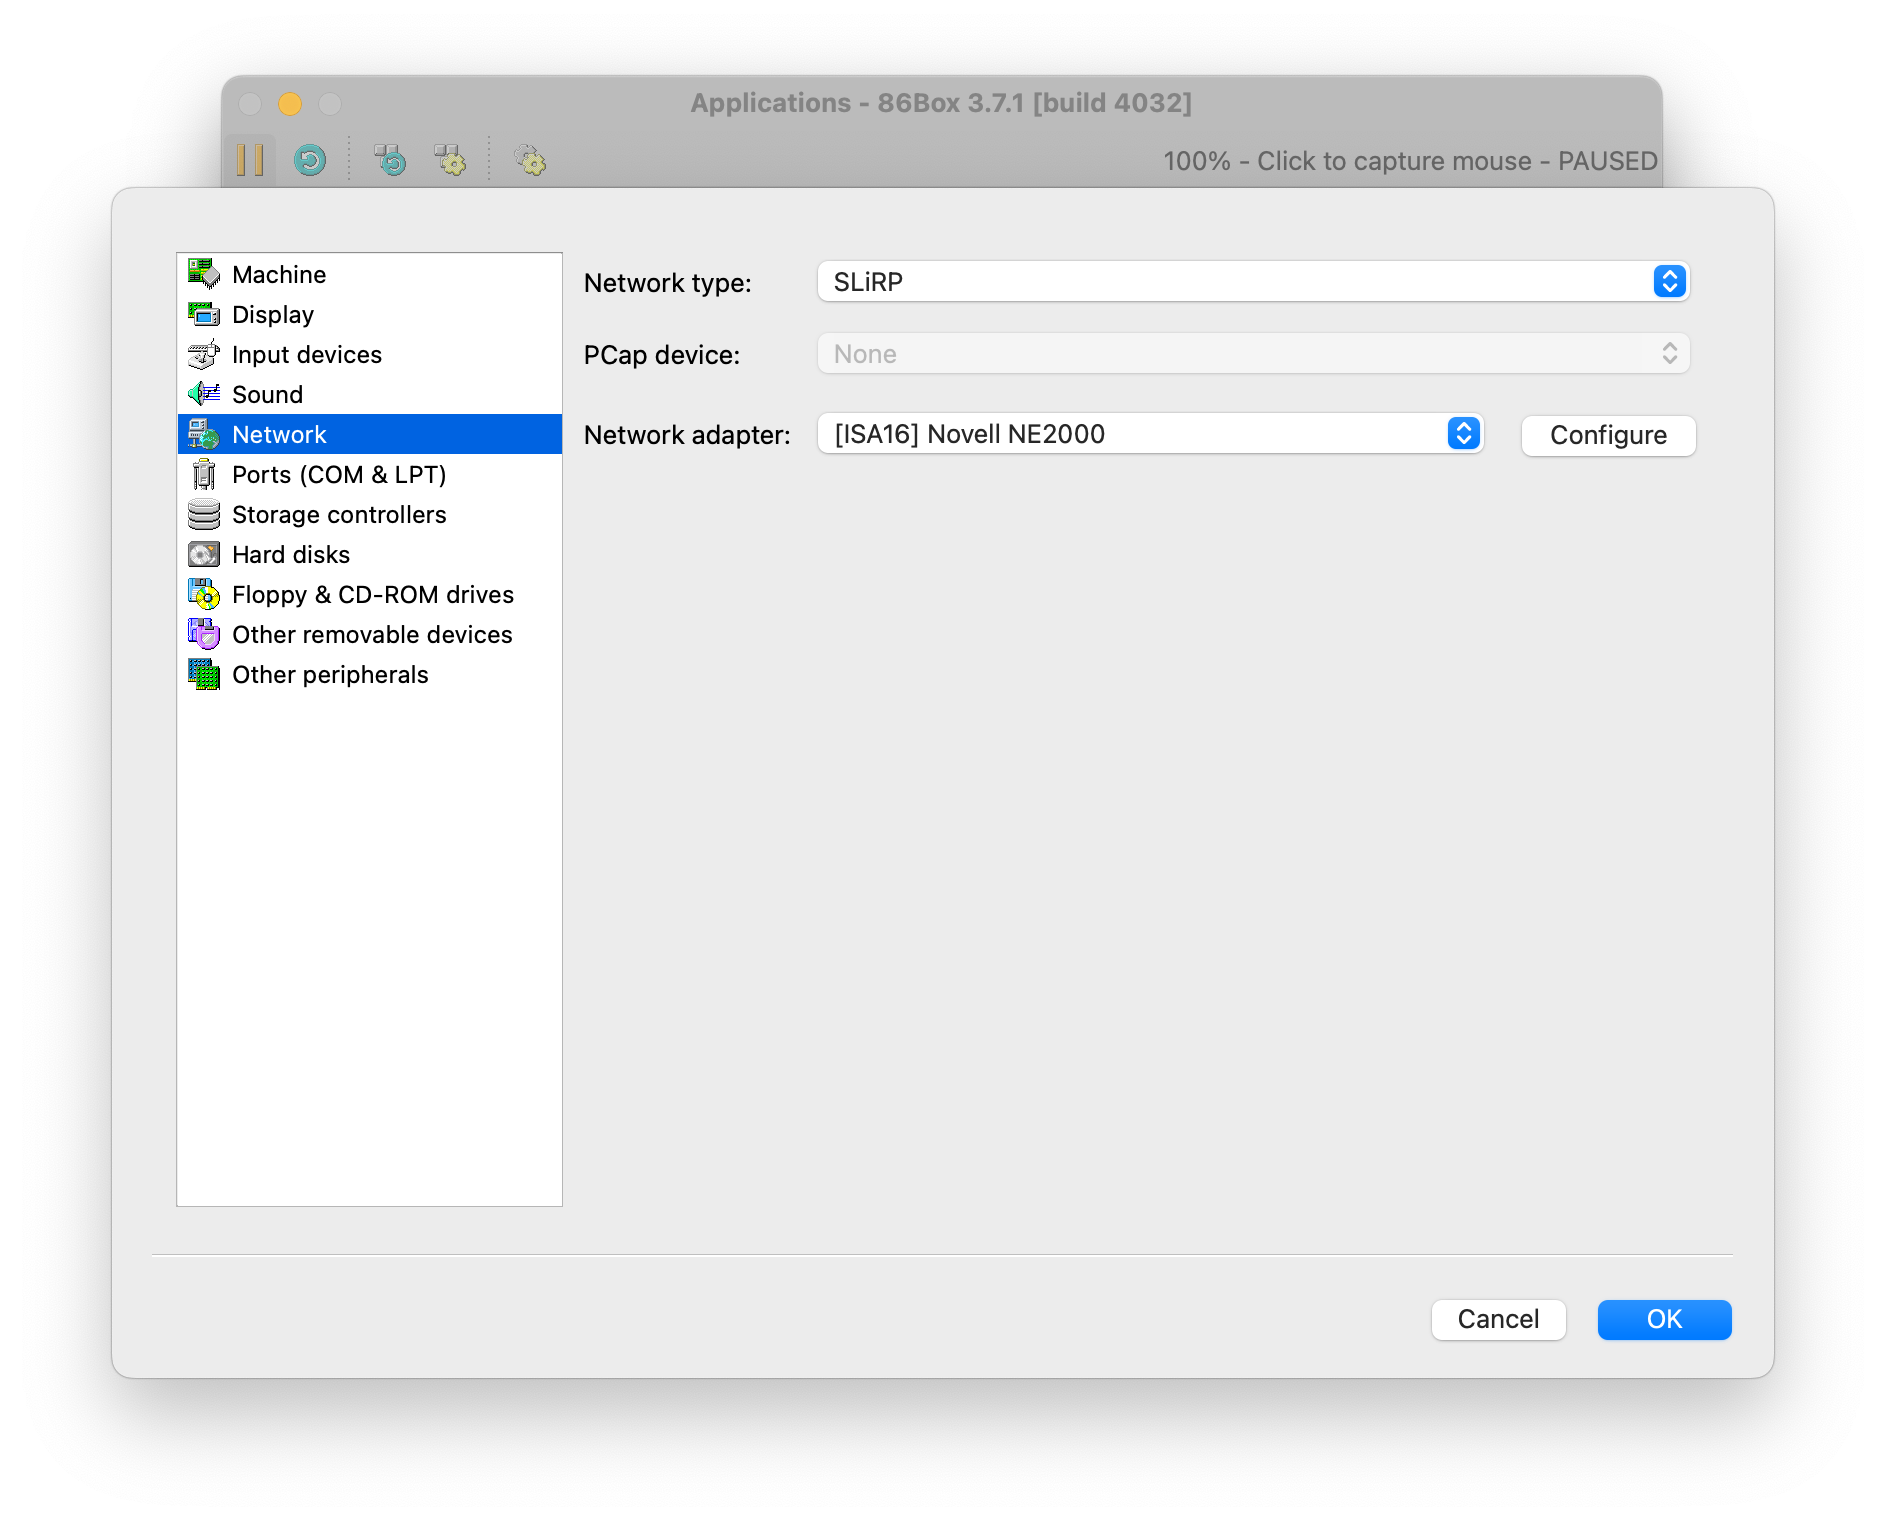Viewport: 1886px width, 1526px height.
Task: Click the settings gear toolbar icon
Action: point(530,160)
